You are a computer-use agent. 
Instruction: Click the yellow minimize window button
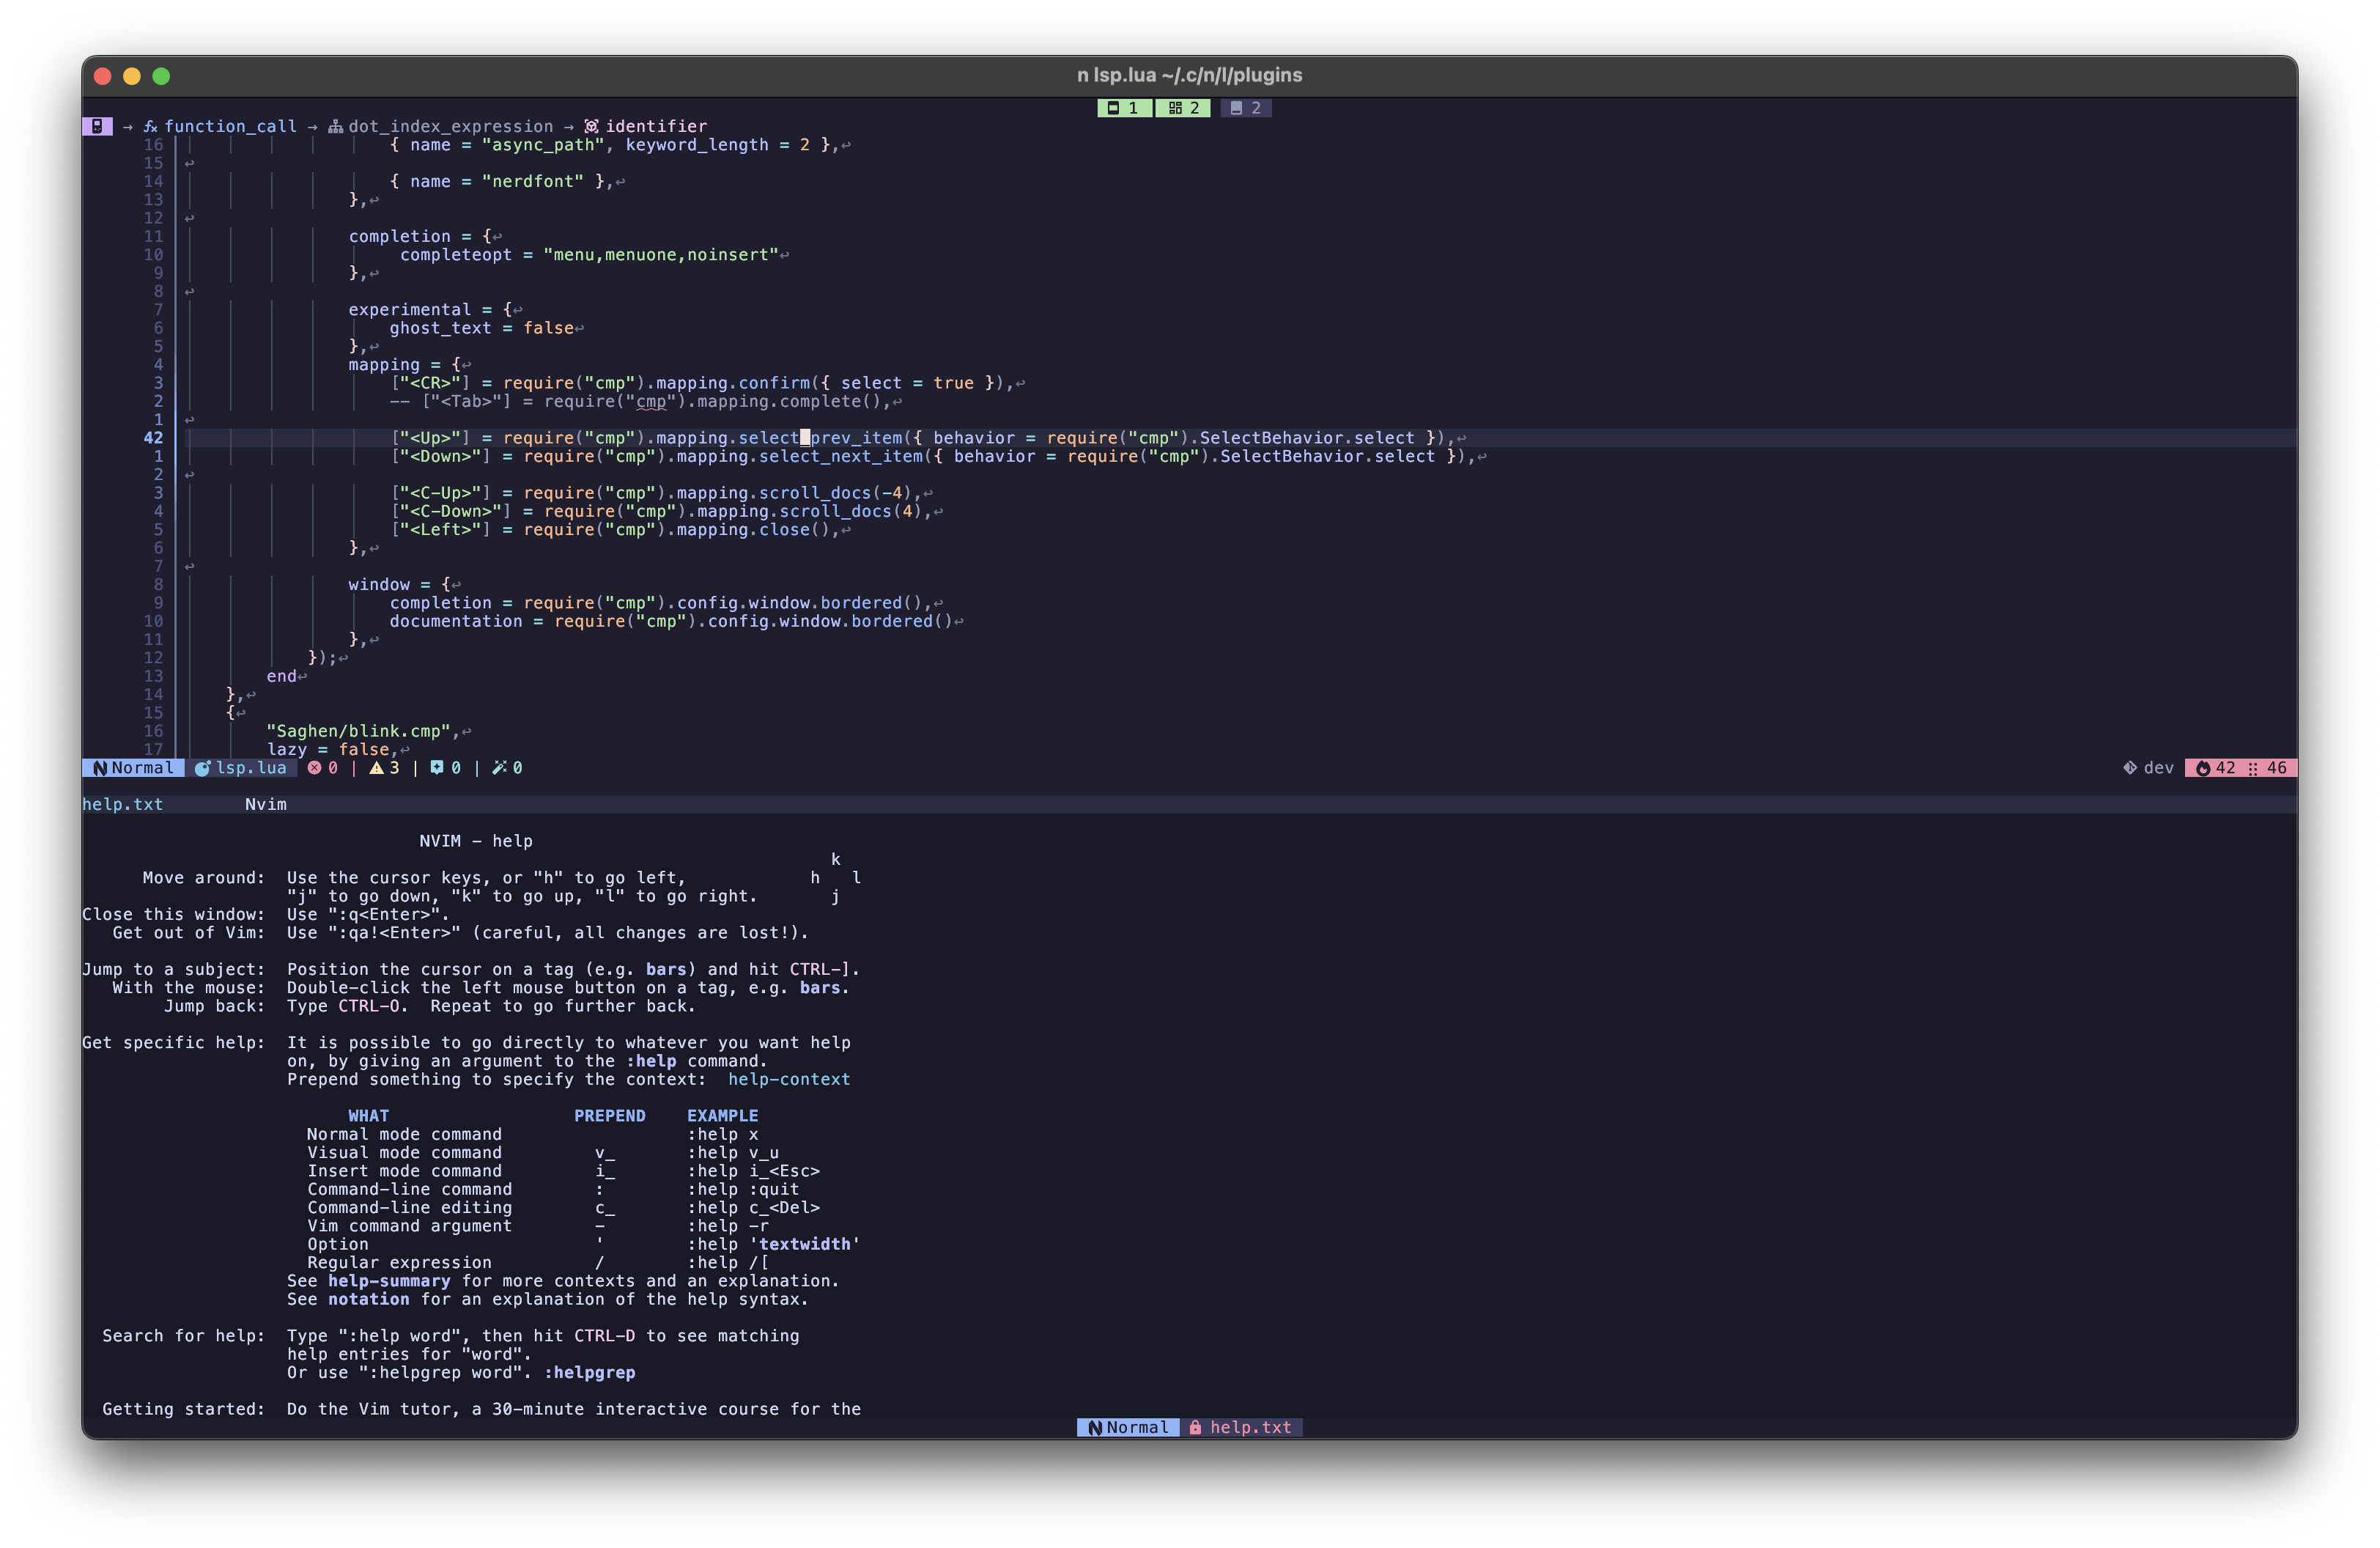[131, 76]
